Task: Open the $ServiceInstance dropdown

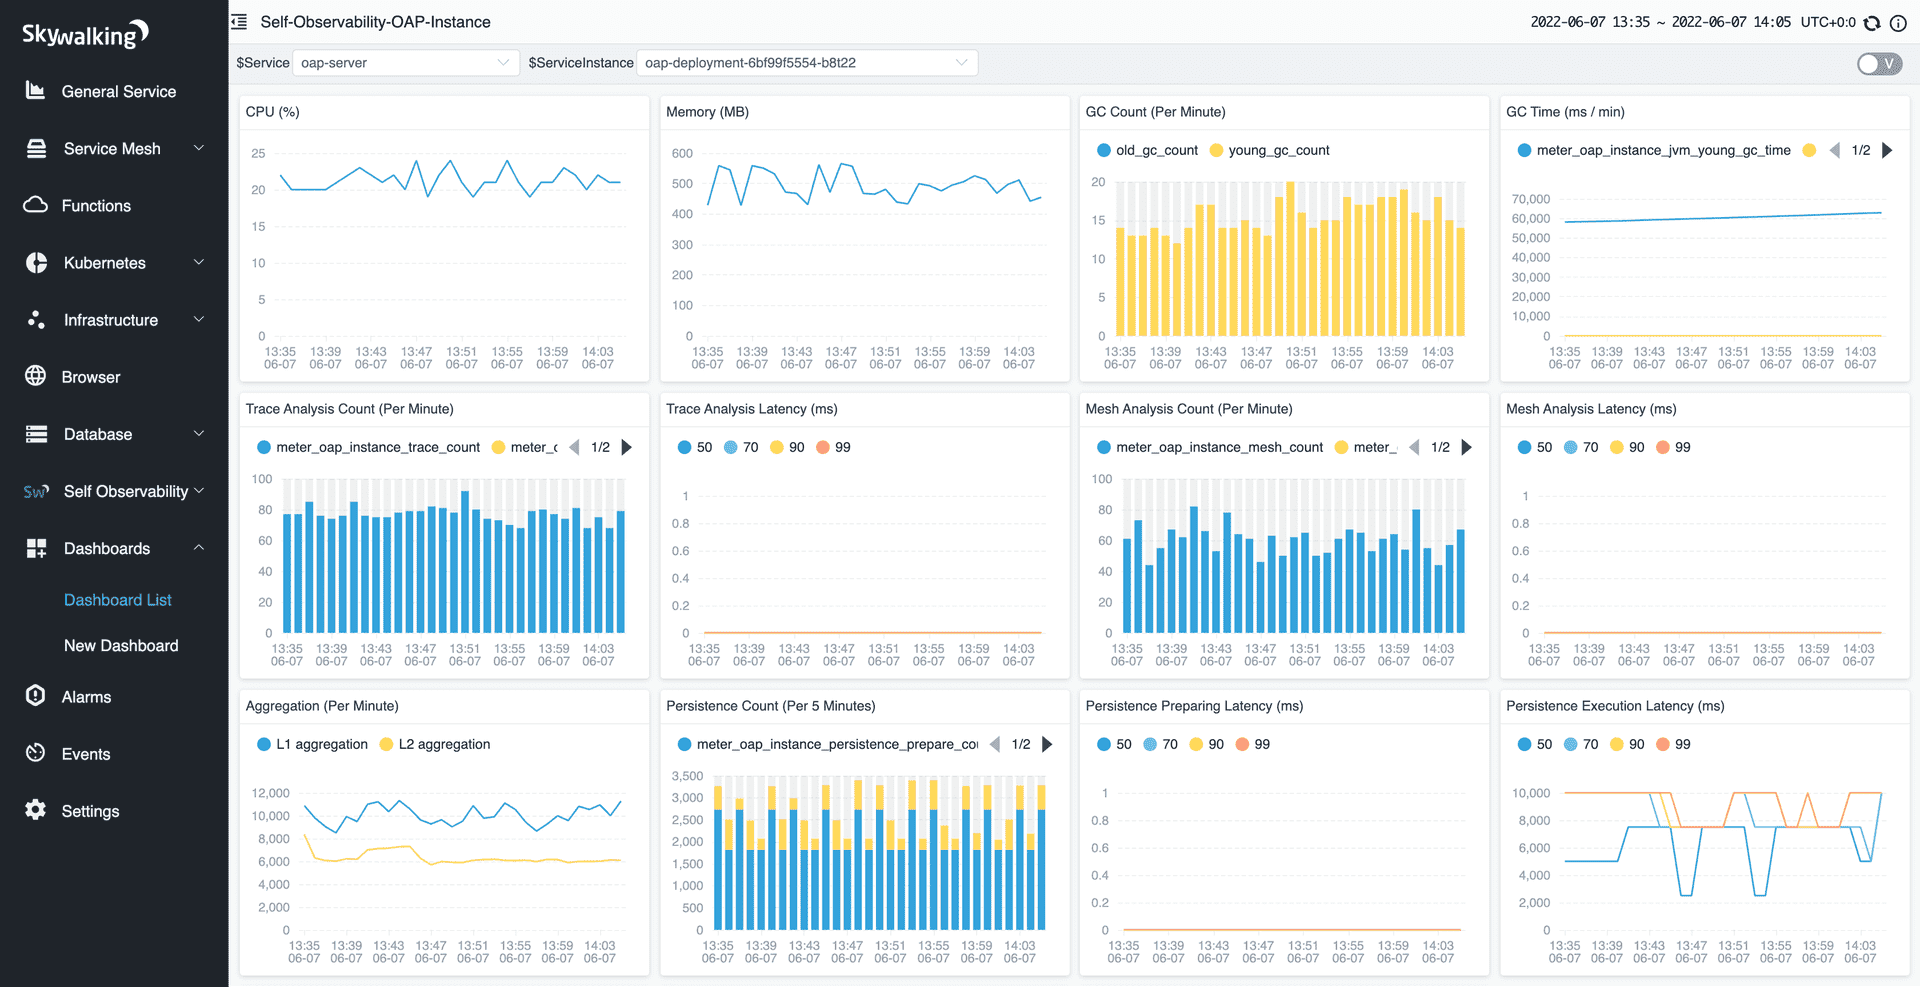Action: pyautogui.click(x=807, y=62)
